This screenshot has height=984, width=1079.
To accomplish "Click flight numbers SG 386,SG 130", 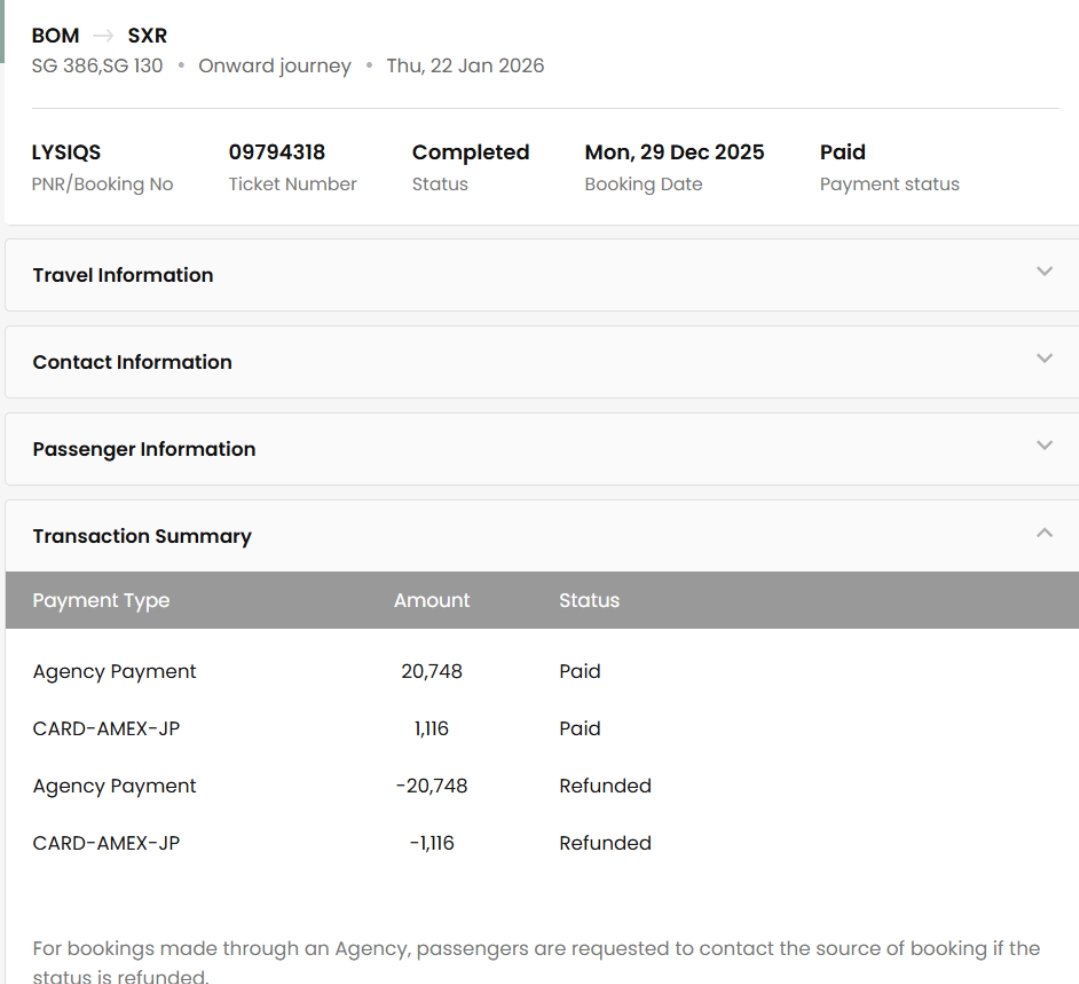I will click(x=97, y=65).
